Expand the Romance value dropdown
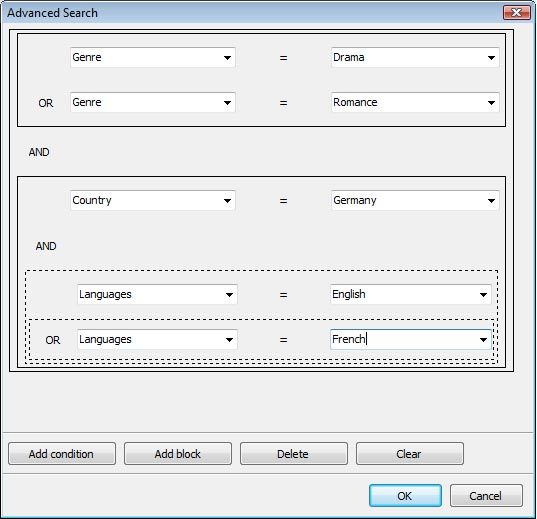The image size is (537, 519). (x=491, y=102)
